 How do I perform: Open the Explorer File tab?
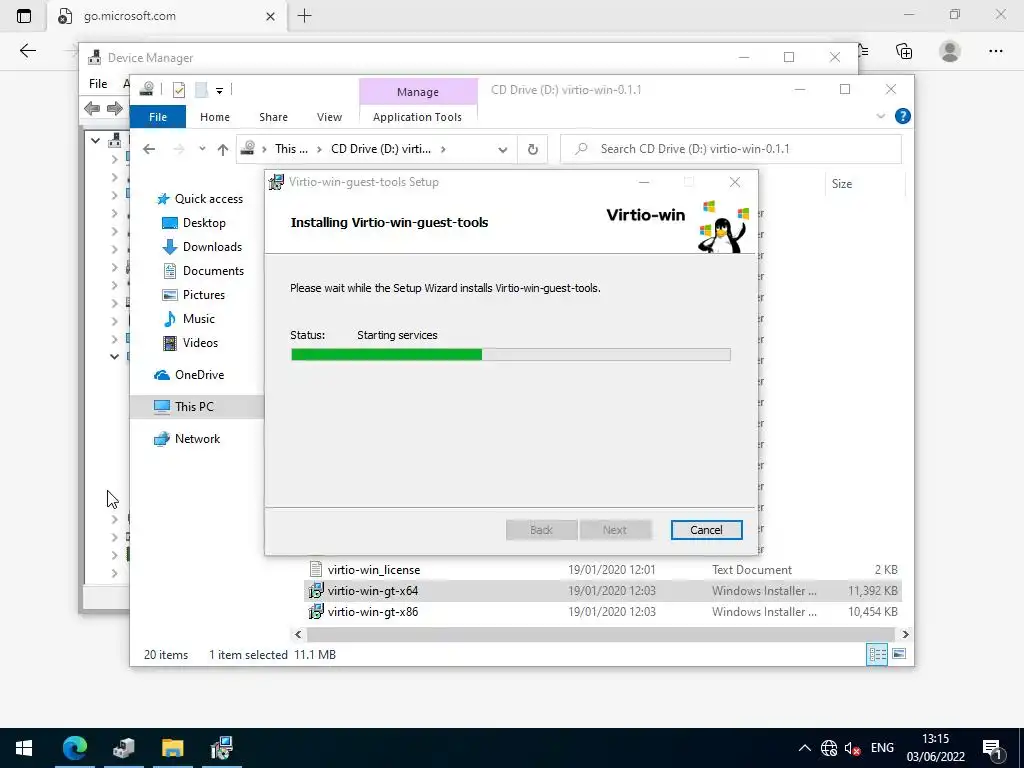158,117
